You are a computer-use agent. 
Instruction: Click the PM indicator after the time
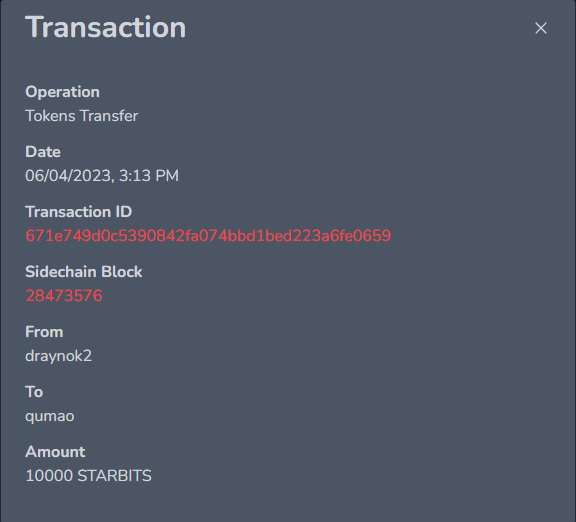coord(167,176)
